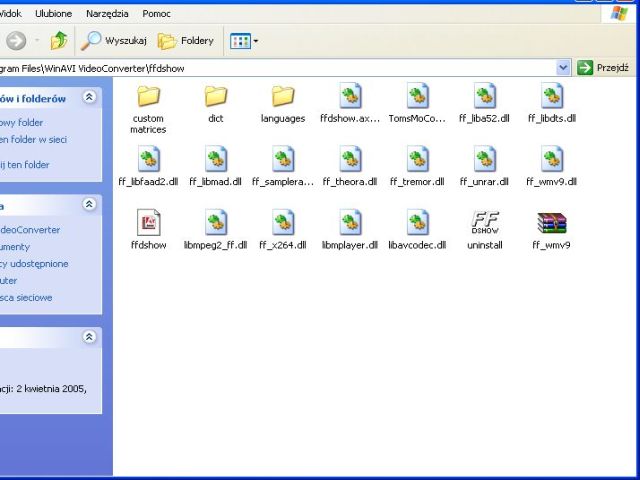Select libavcodec.dll file icon
The width and height of the screenshot is (640, 480).
417,222
